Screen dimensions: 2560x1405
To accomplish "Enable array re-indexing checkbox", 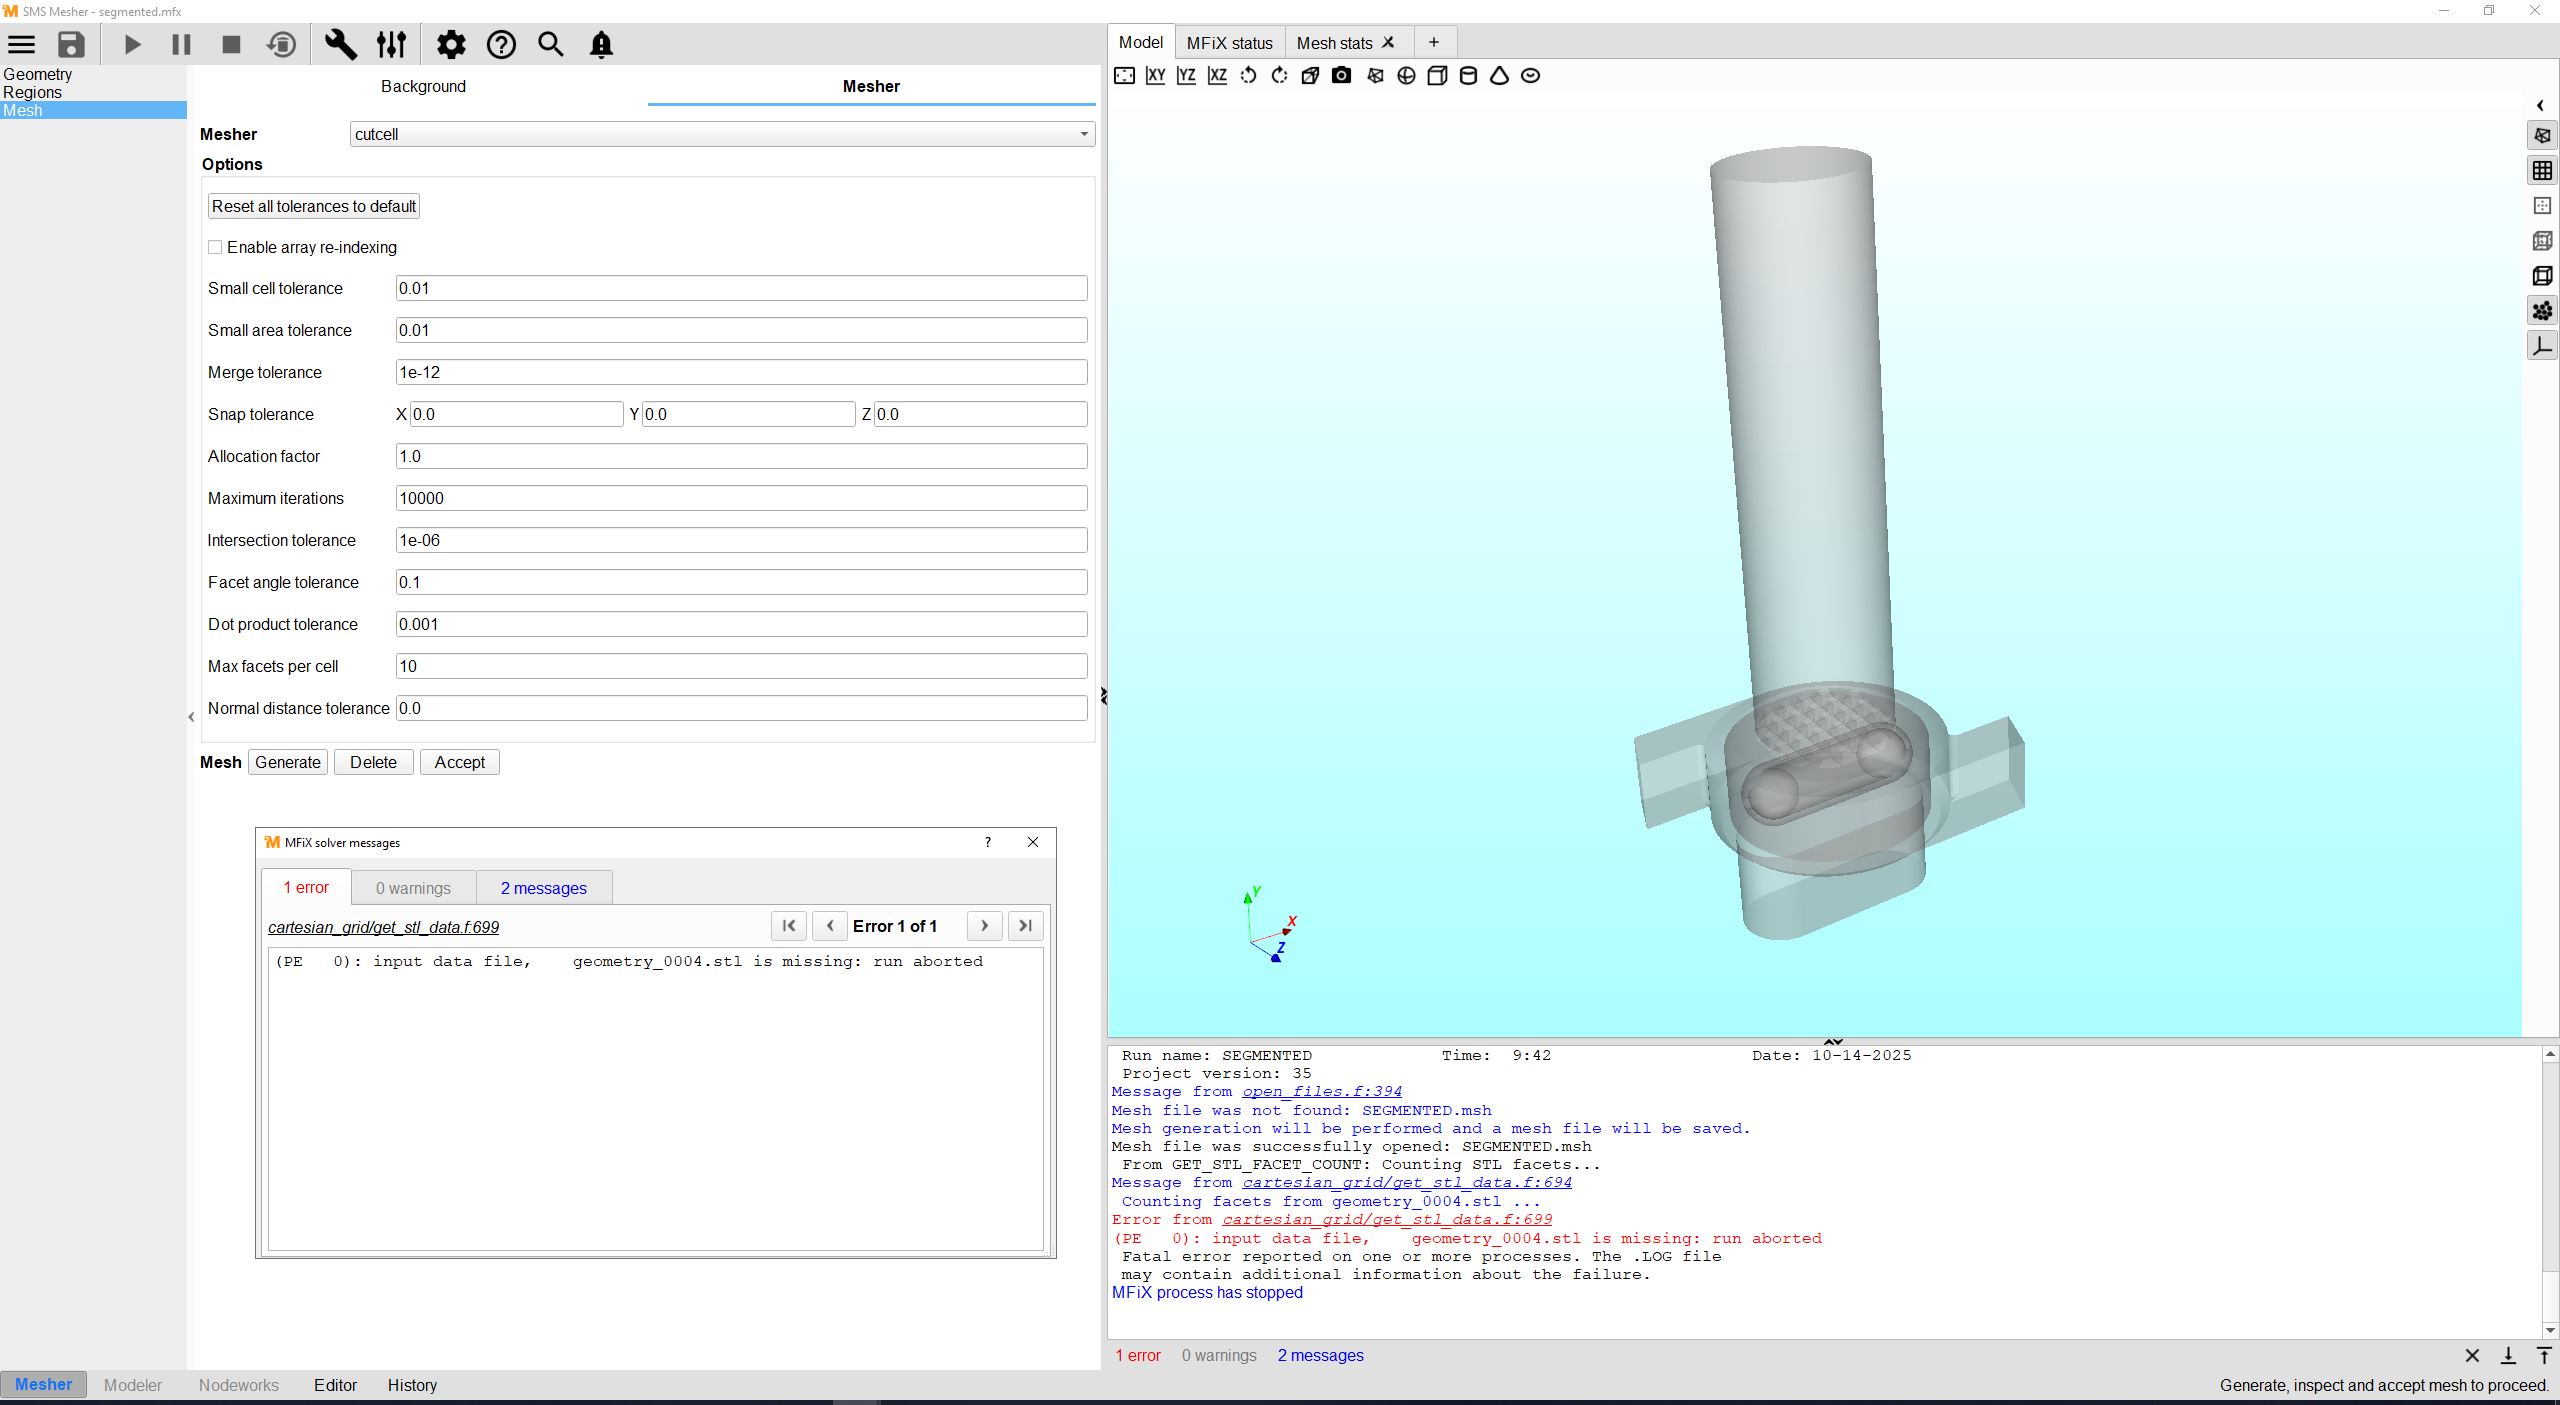I will (215, 247).
